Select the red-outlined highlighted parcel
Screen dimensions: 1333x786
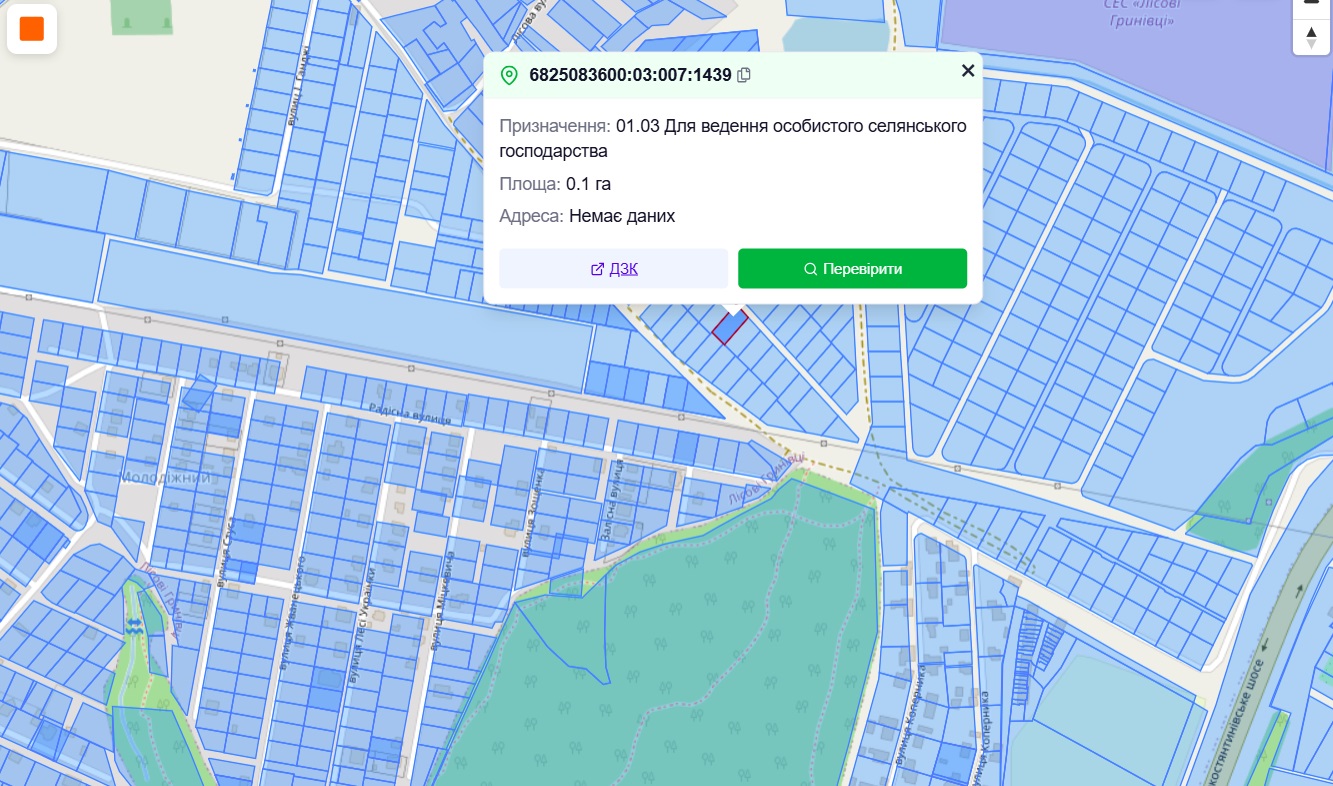pyautogui.click(x=729, y=328)
